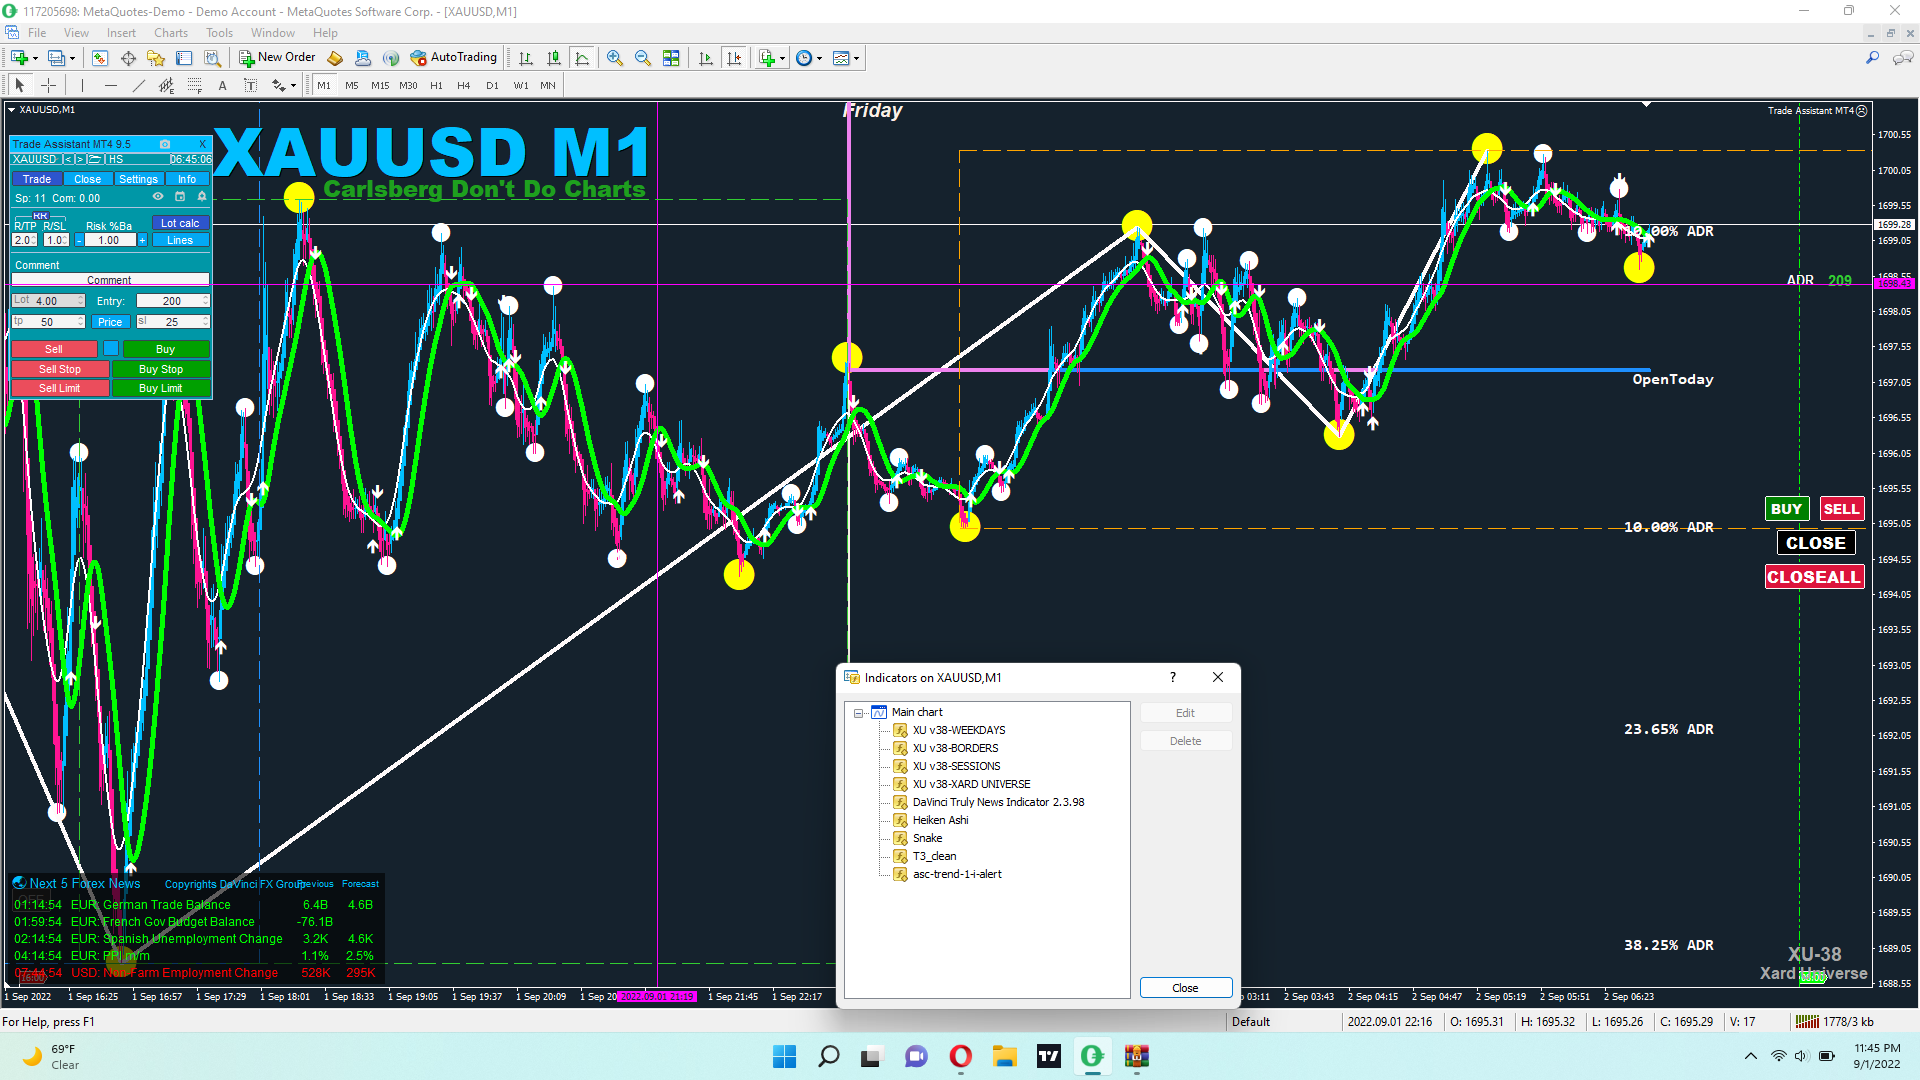Click the Tile Windows toolbar icon
The image size is (1920, 1080).
click(671, 58)
